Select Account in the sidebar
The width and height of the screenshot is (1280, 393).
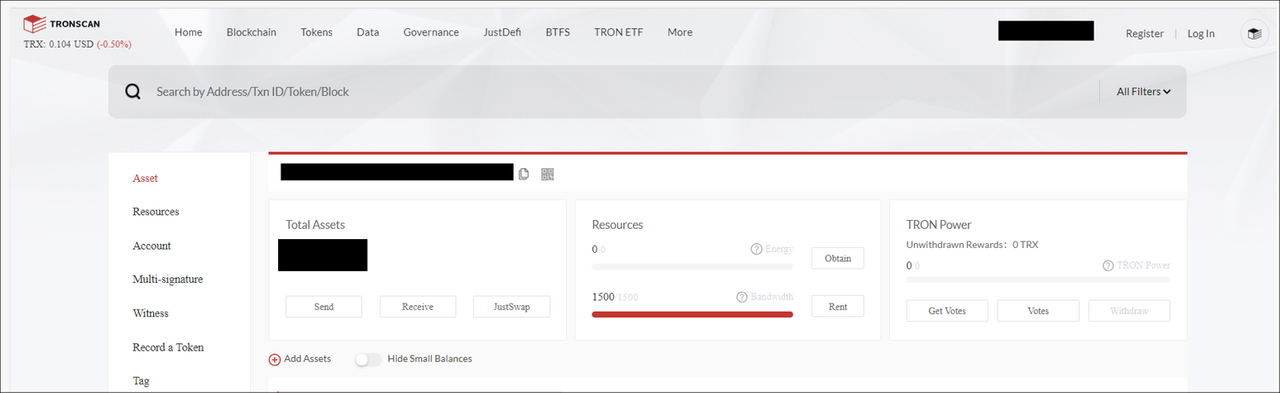(152, 246)
